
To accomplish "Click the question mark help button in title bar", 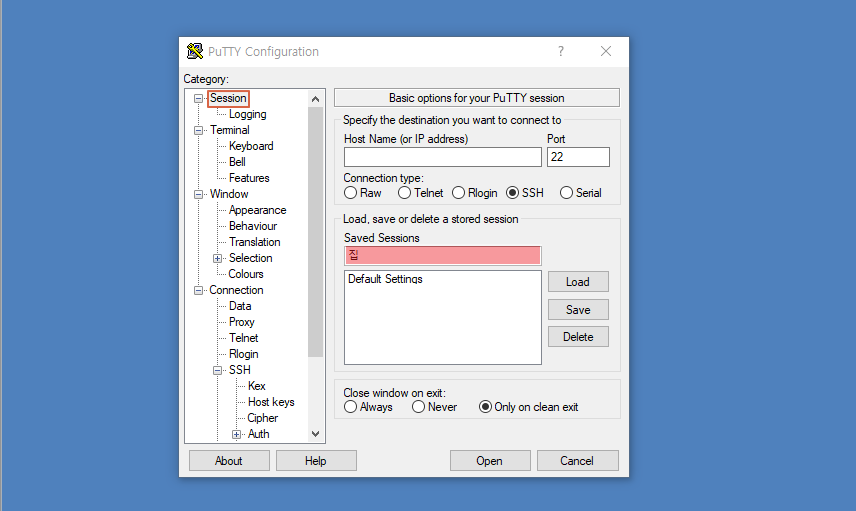I will point(561,51).
